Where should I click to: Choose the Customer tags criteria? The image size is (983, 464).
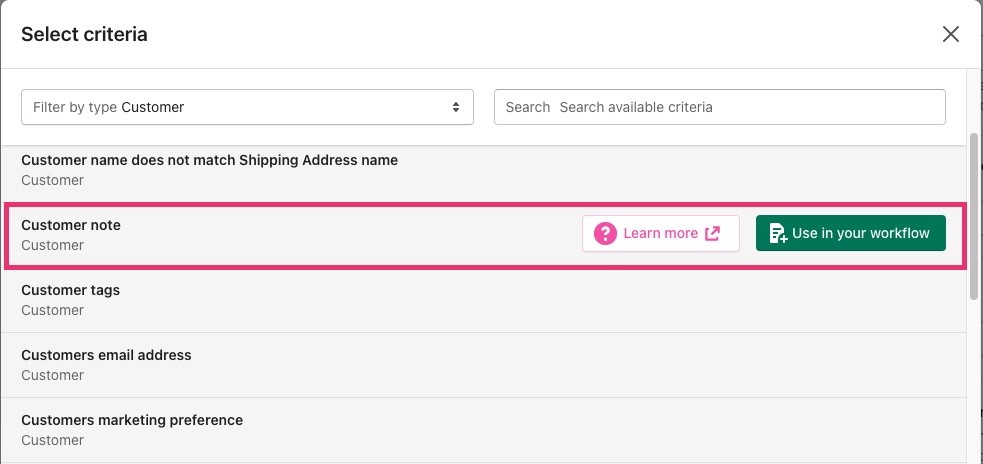(x=483, y=300)
